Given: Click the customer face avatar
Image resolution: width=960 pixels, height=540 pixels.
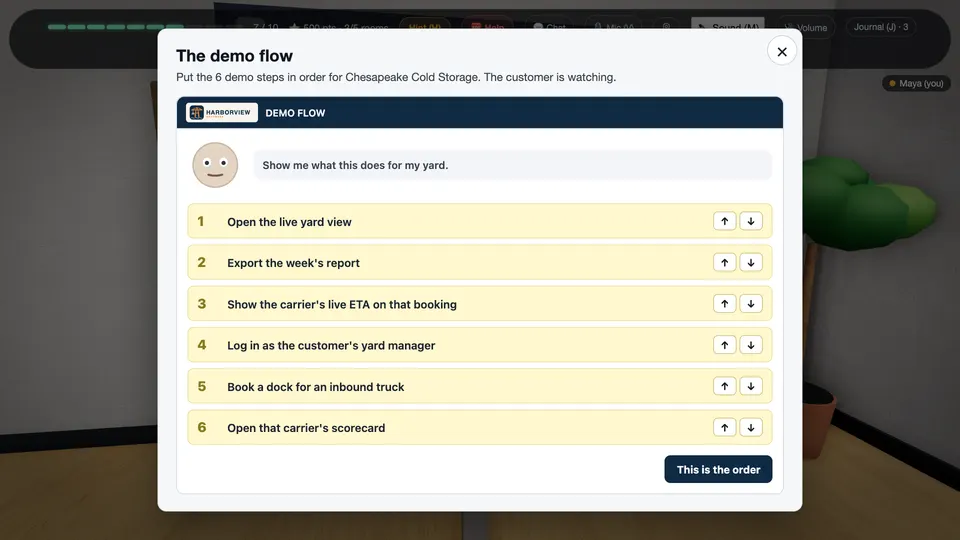Looking at the screenshot, I should (215, 165).
